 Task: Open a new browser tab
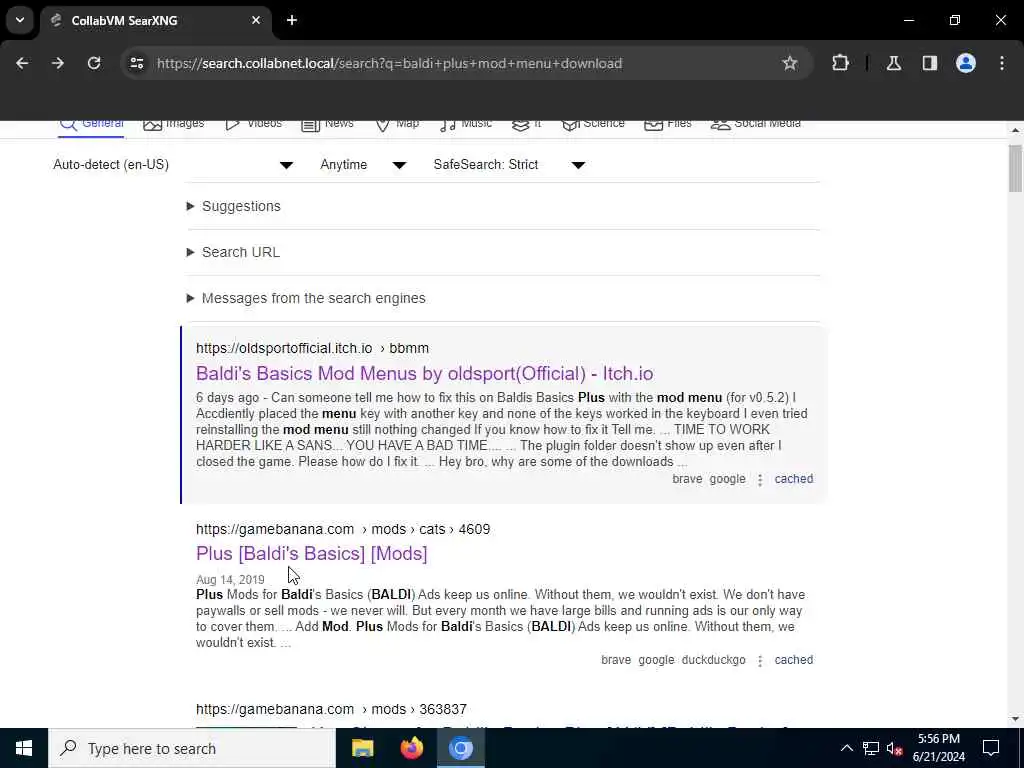(x=292, y=20)
